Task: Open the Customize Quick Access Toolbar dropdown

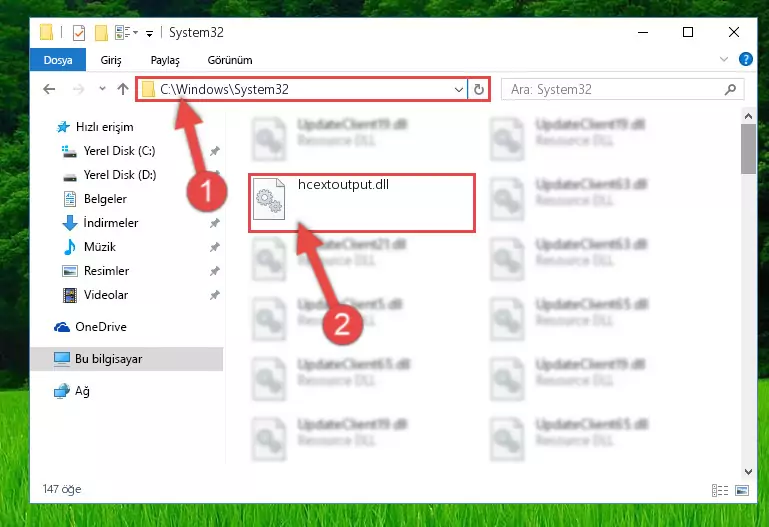Action: coord(149,33)
